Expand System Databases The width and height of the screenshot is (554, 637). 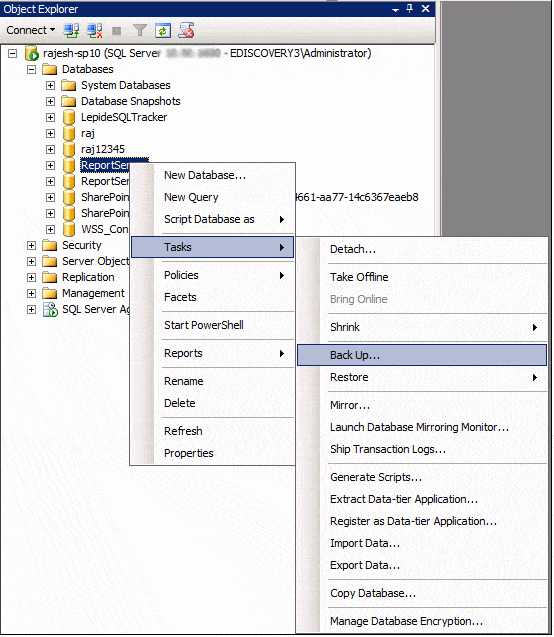click(x=50, y=85)
